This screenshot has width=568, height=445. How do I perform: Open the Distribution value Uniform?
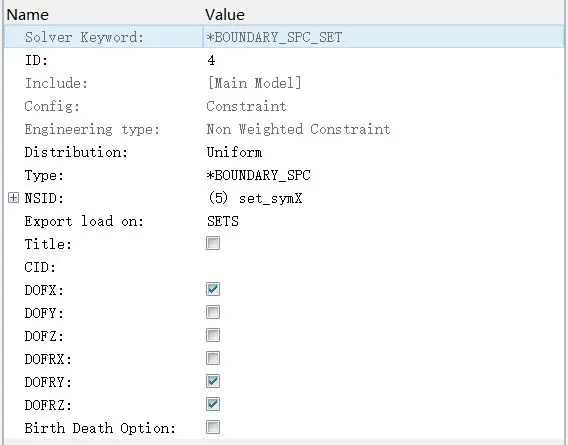234,152
